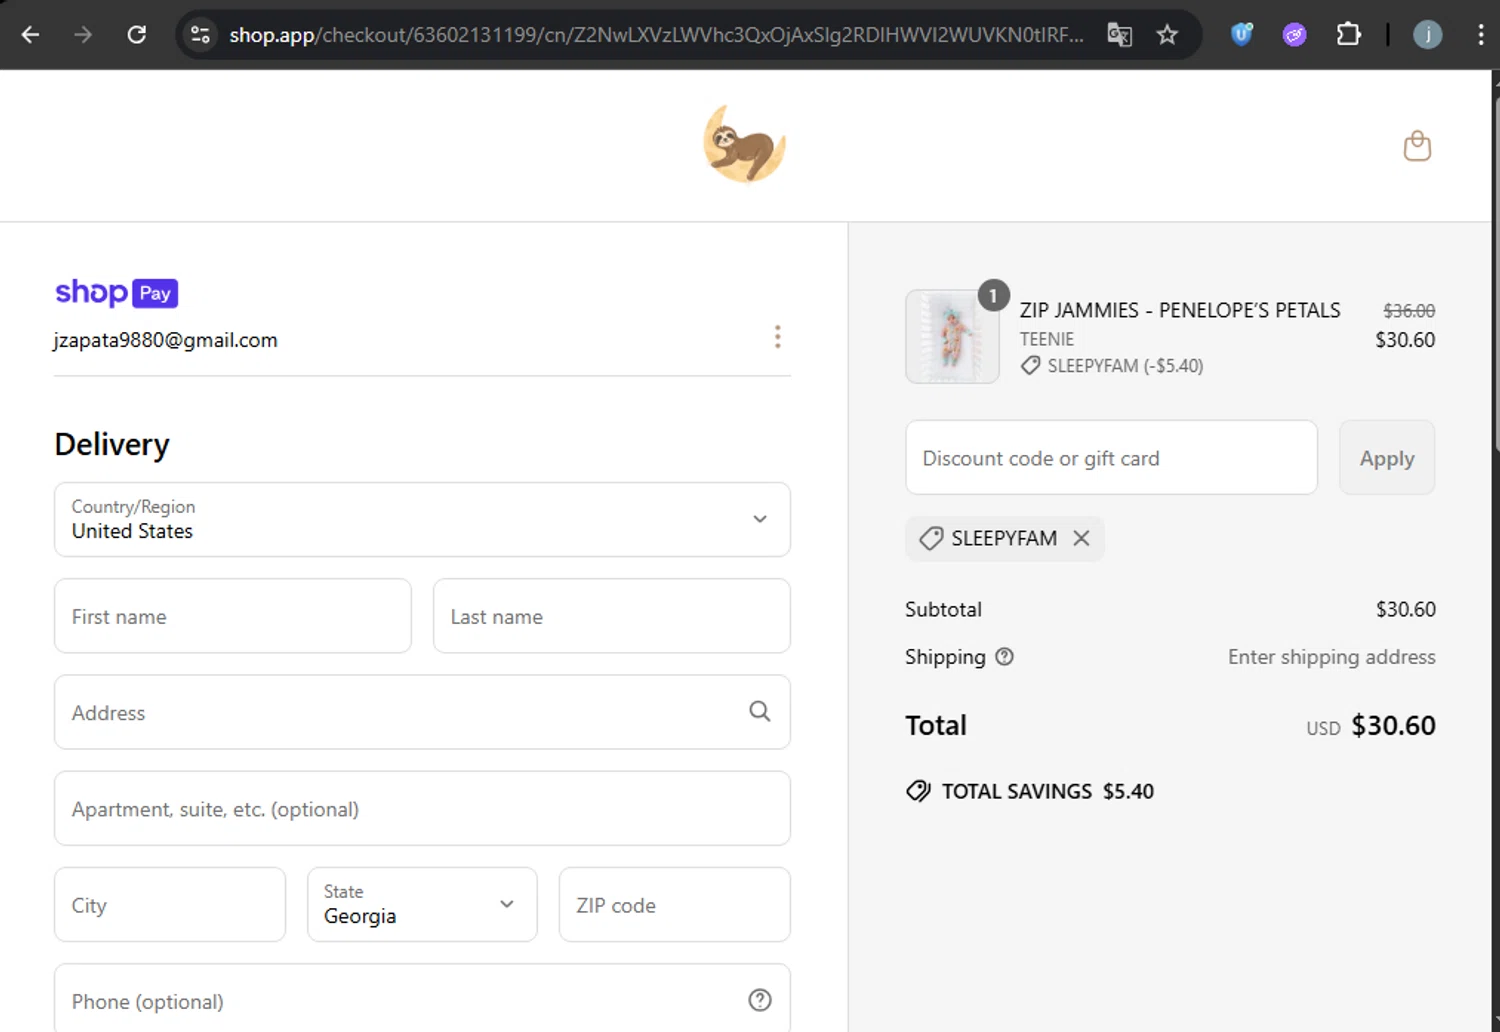Open the Chrome profile avatar

1427,35
